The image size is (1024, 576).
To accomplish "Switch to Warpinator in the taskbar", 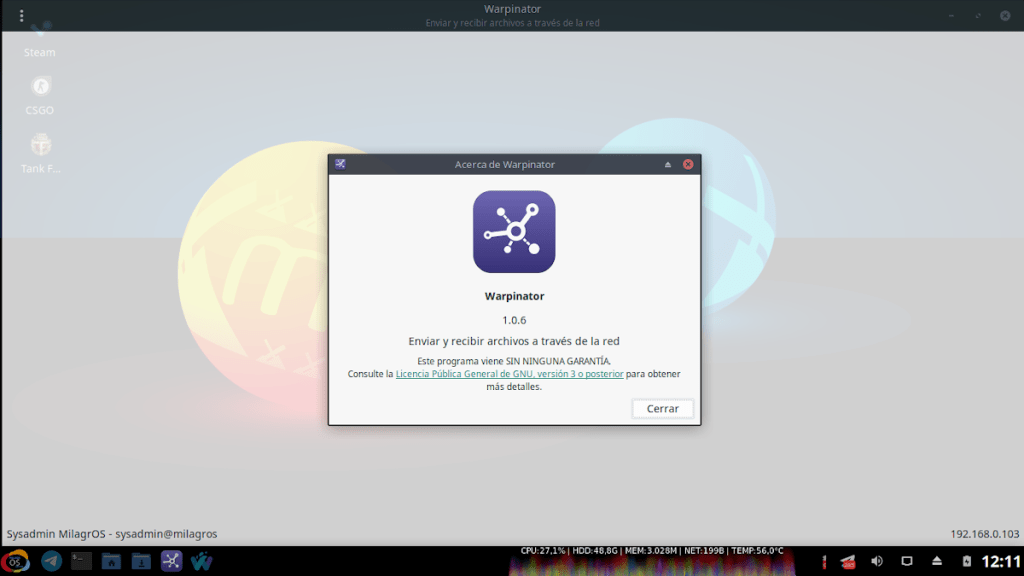I will (171, 561).
